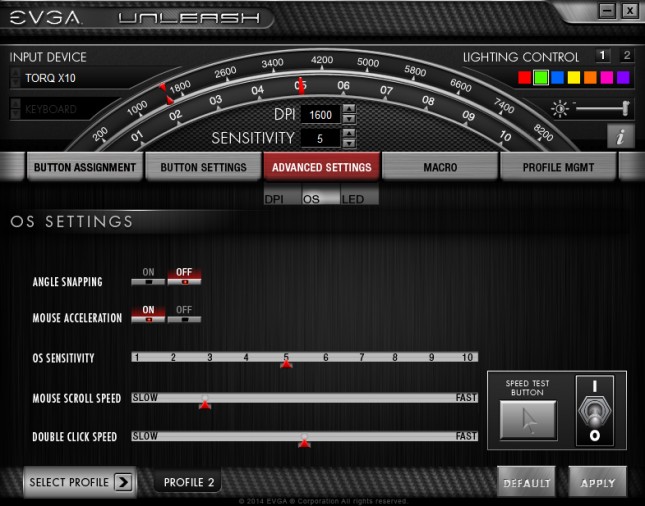Screen dimensions: 645x506
Task: Increase Sensitivity with up arrow
Action: pos(349,133)
